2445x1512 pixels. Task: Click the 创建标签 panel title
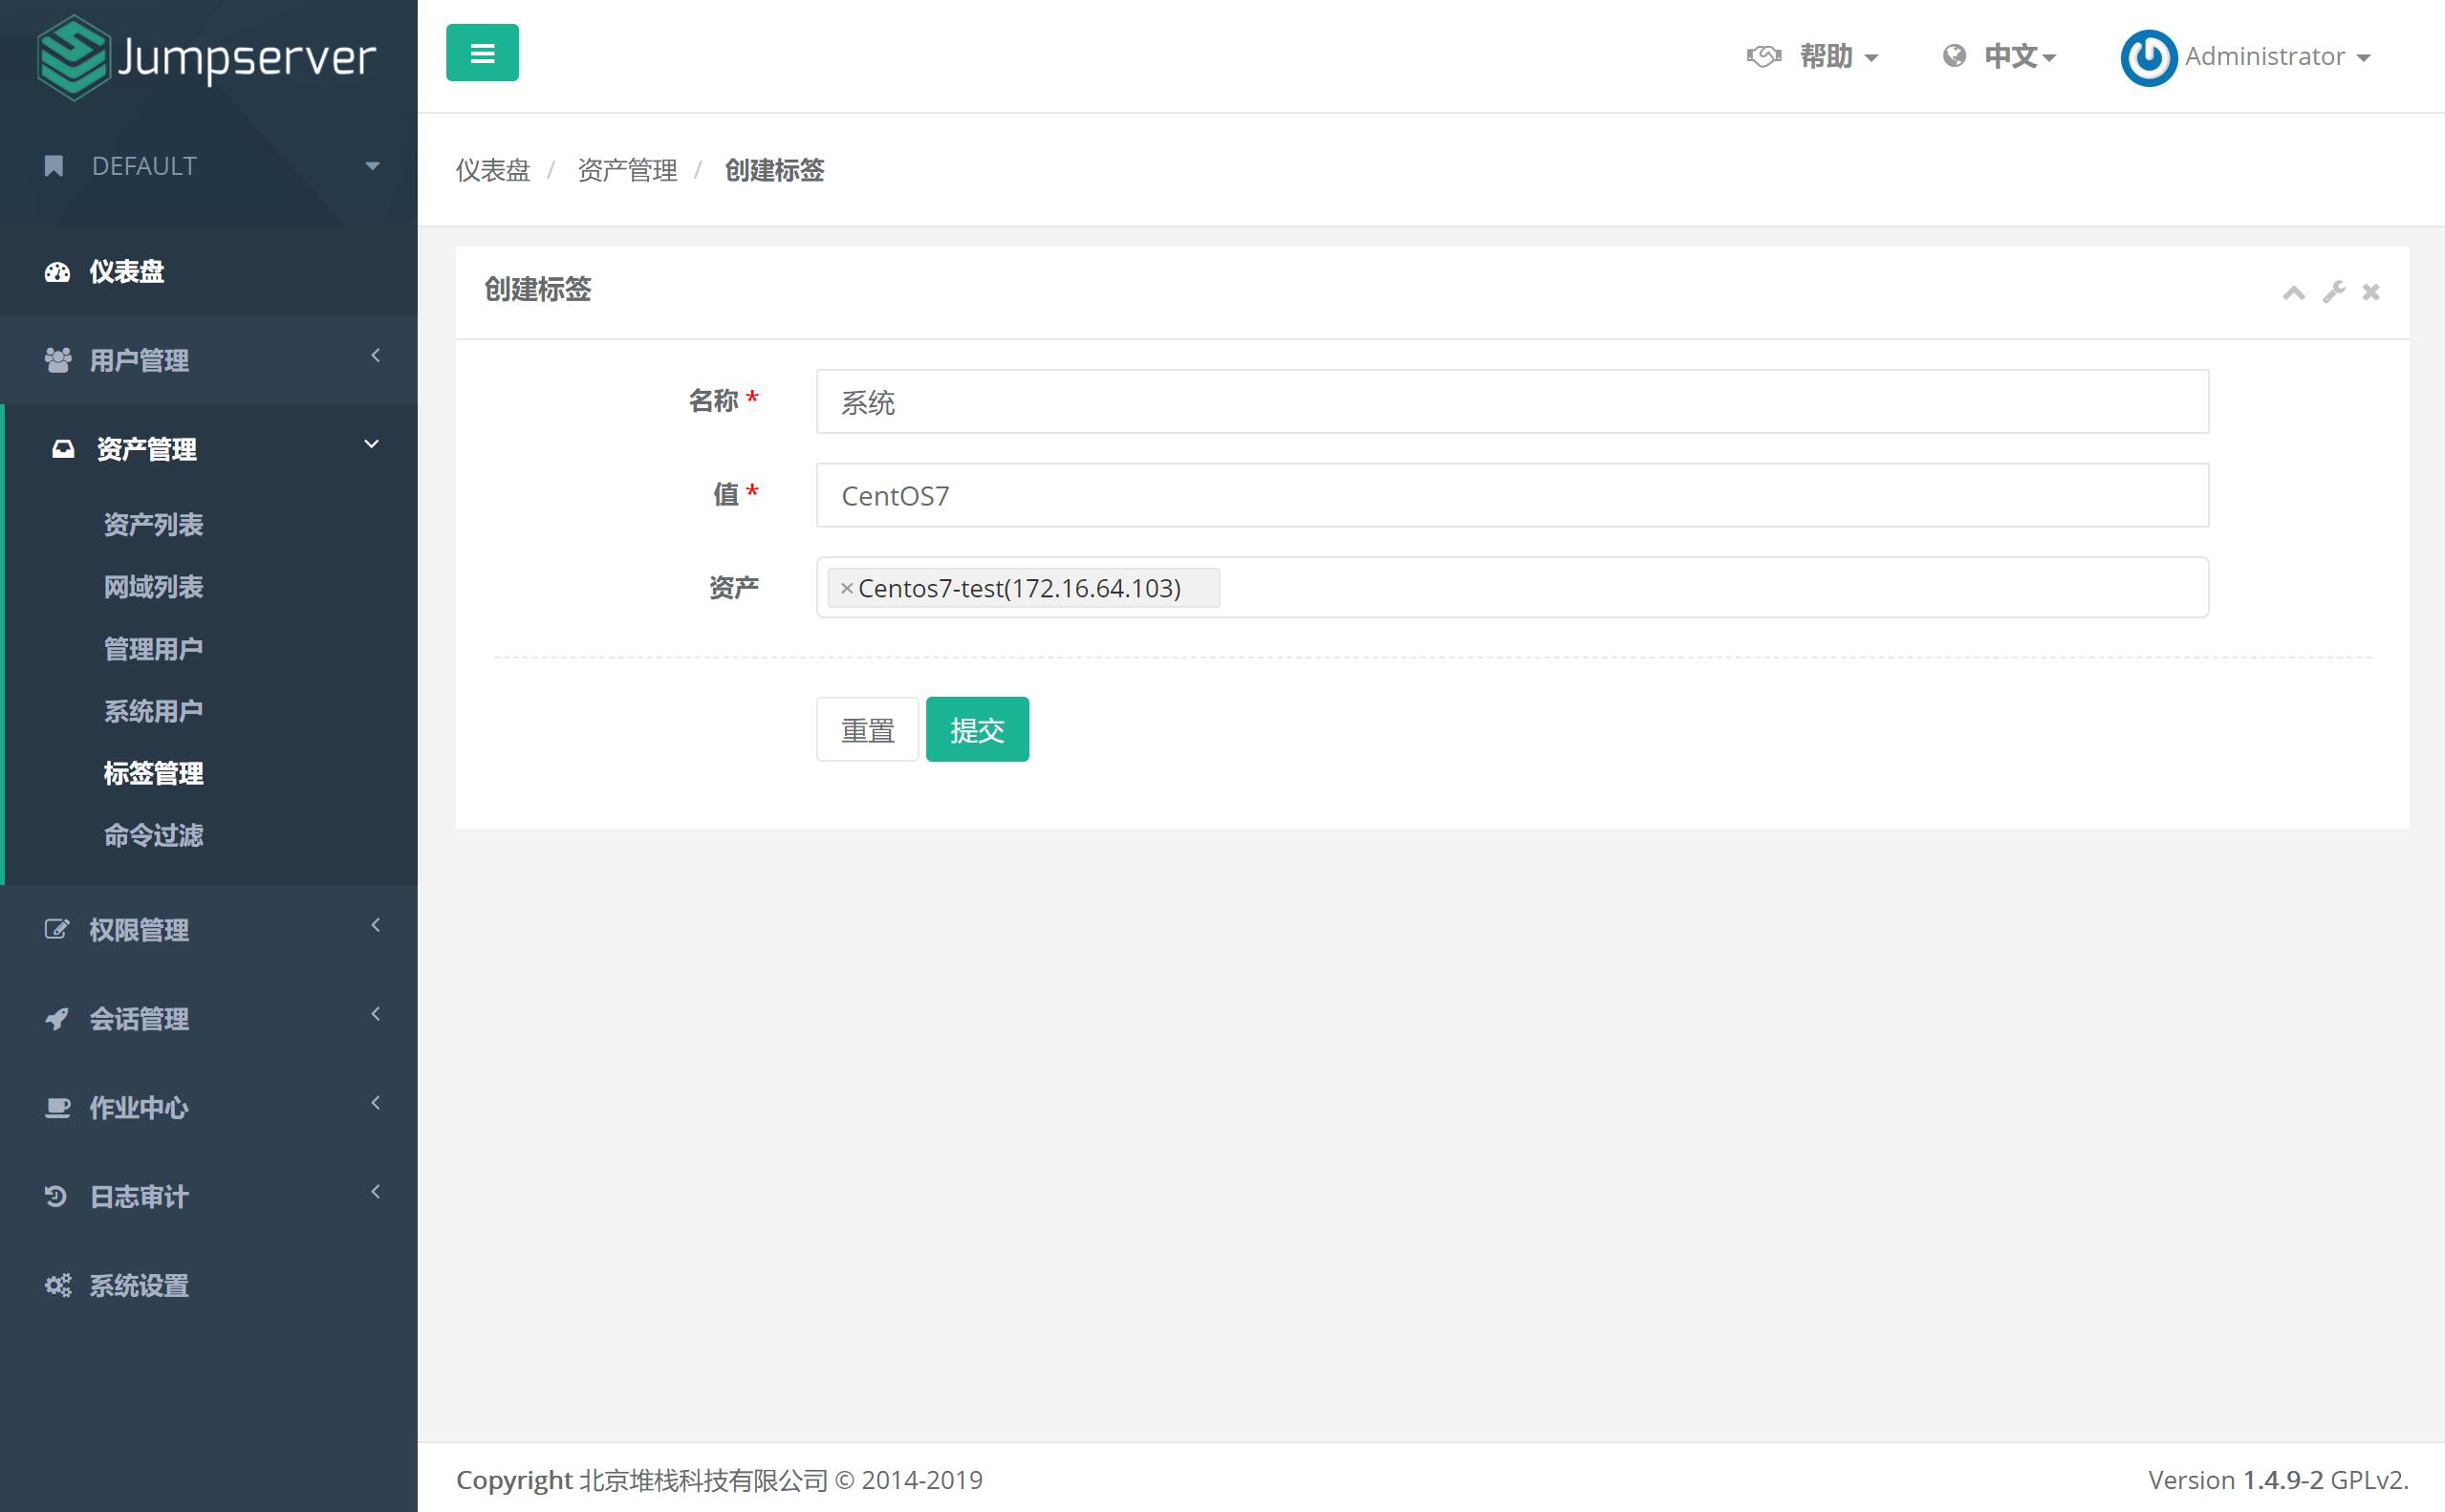538,290
